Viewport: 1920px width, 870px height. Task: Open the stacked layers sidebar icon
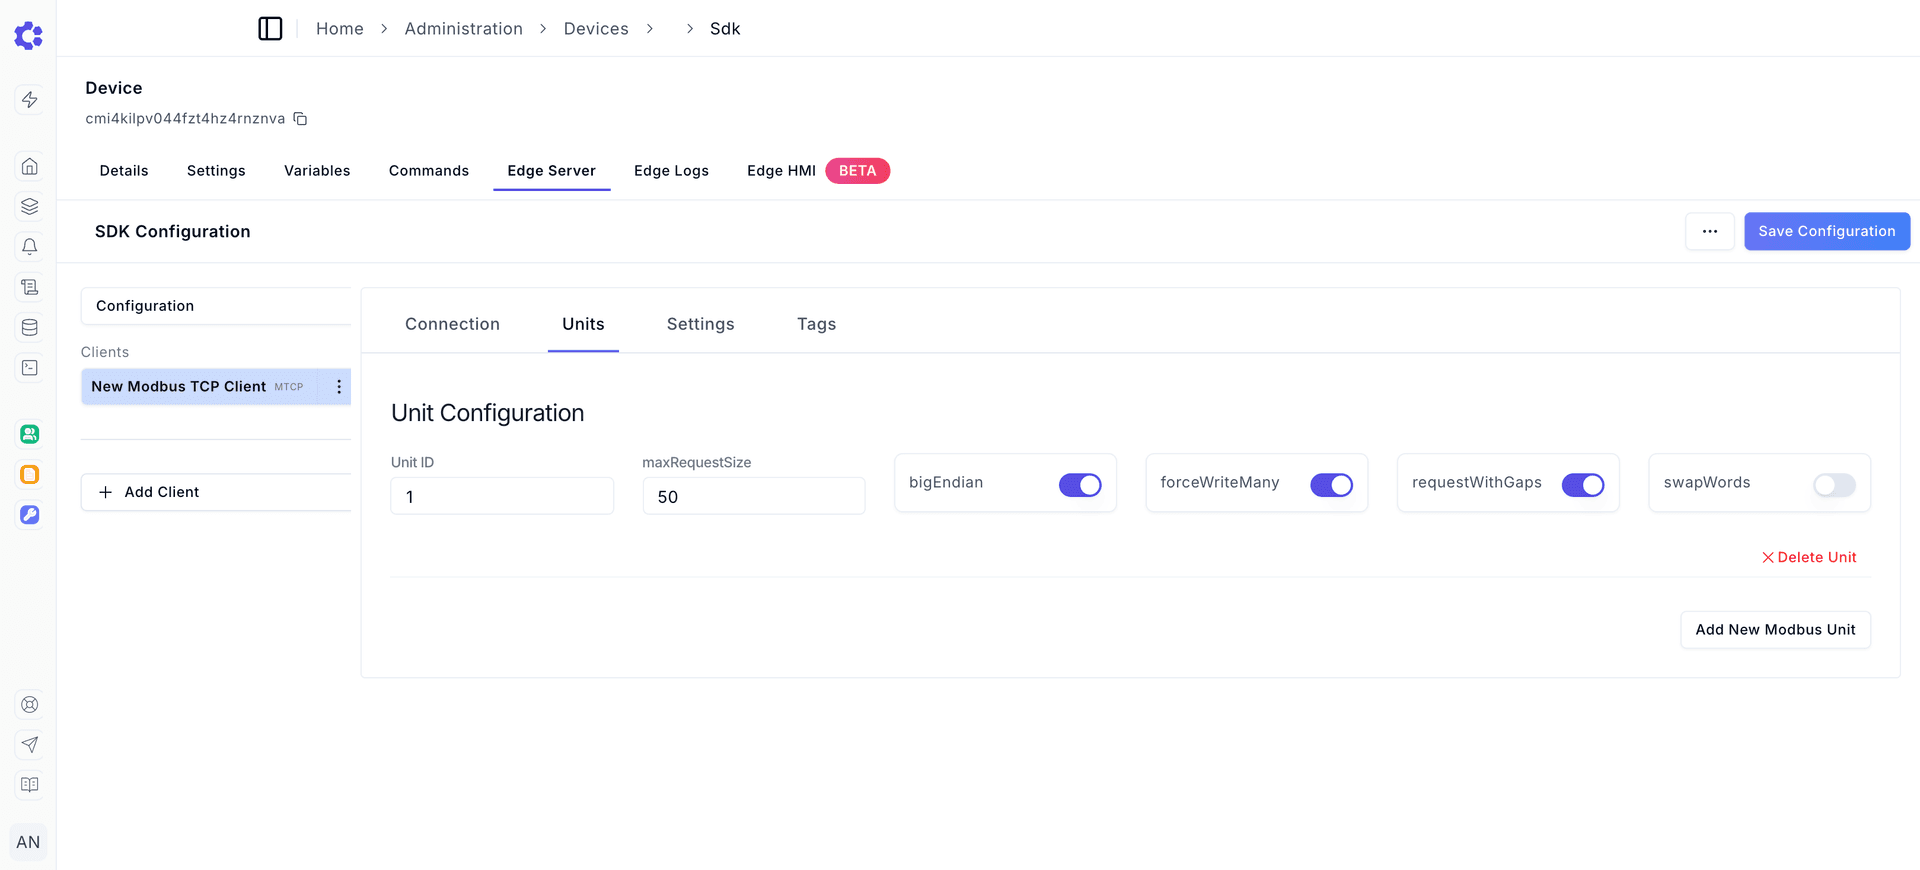[30, 206]
